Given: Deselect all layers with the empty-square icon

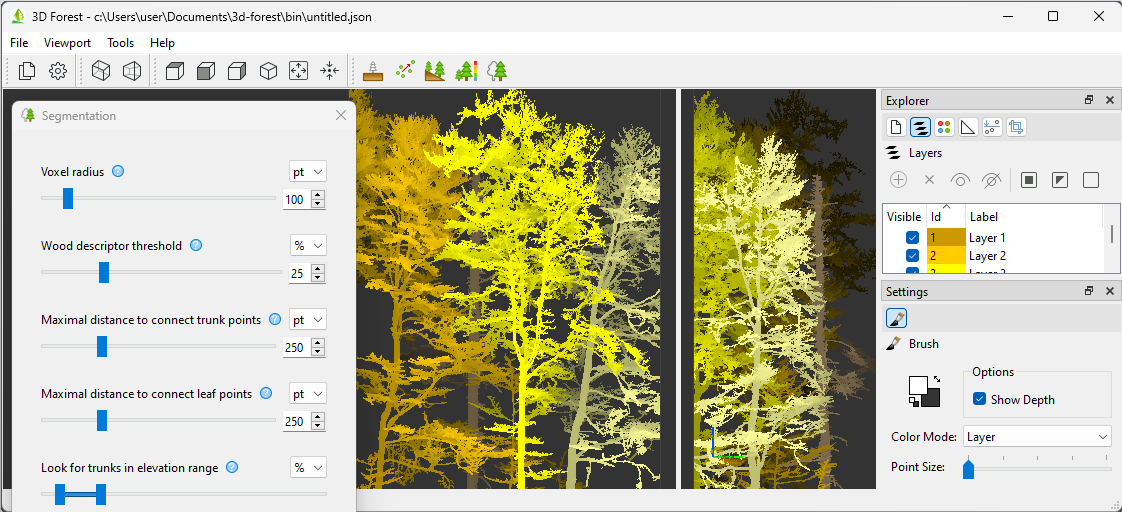Looking at the screenshot, I should [x=1091, y=180].
